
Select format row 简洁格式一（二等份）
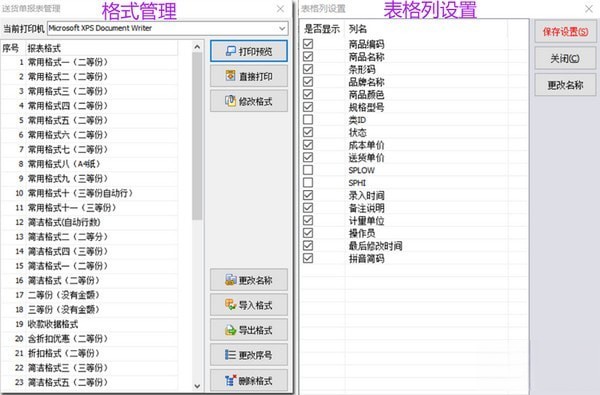point(90,266)
